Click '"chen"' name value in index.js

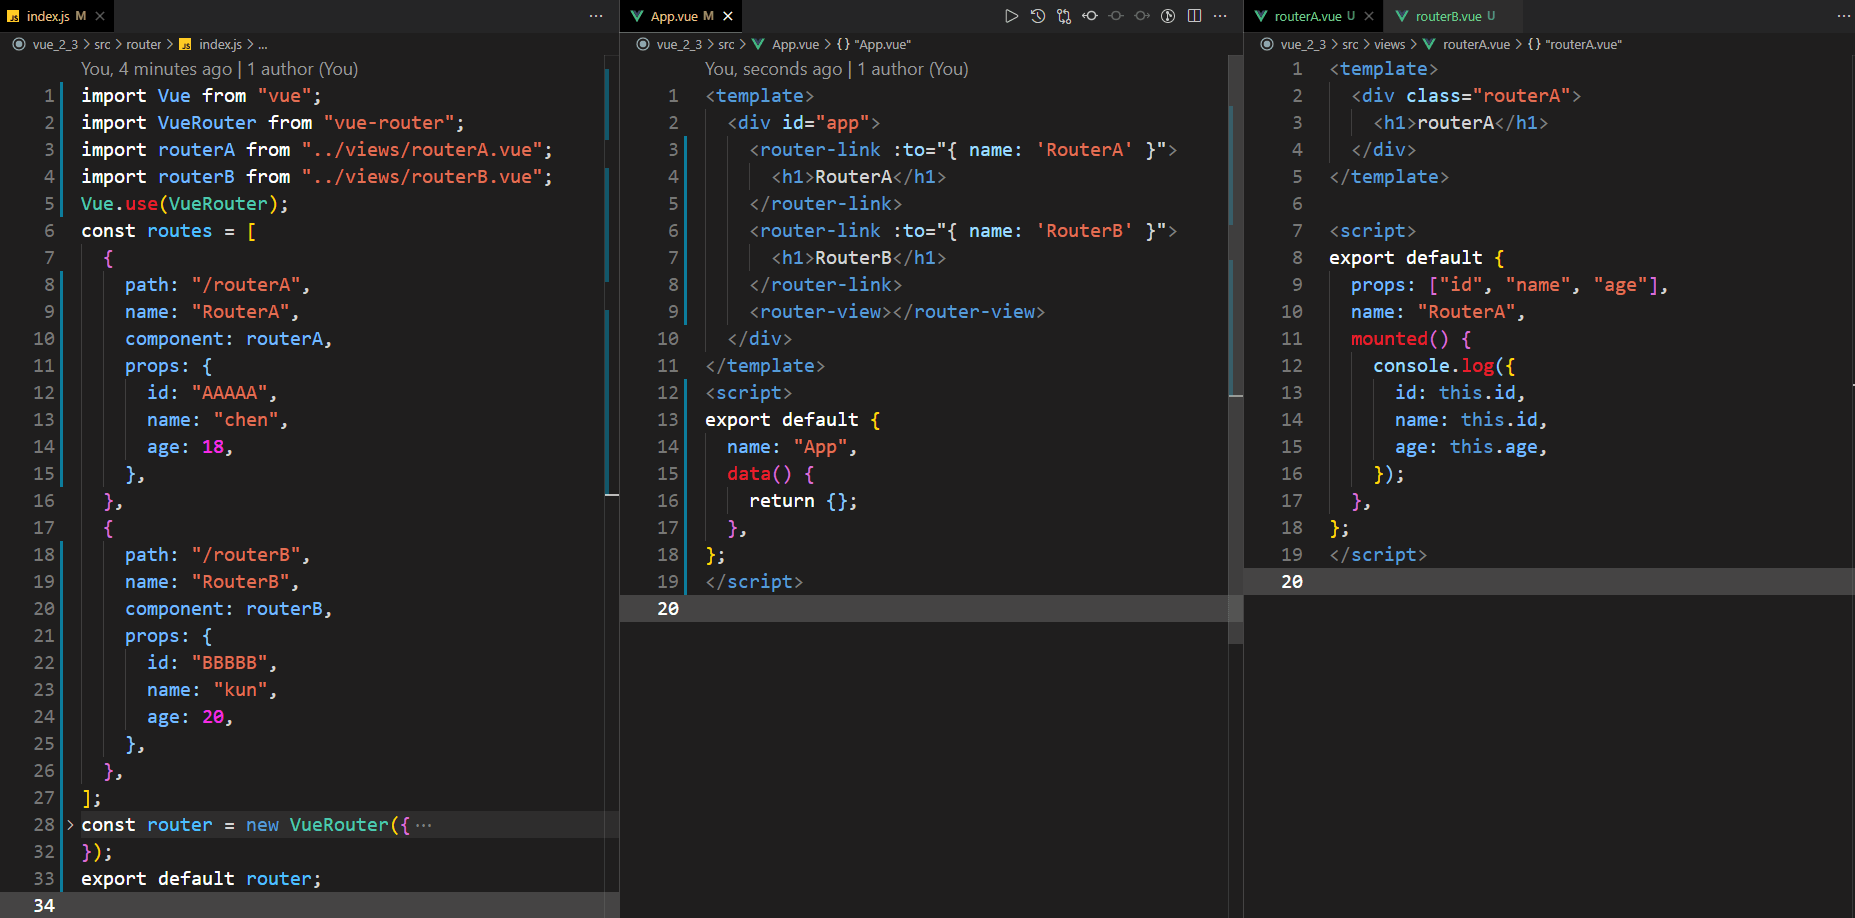tap(246, 419)
